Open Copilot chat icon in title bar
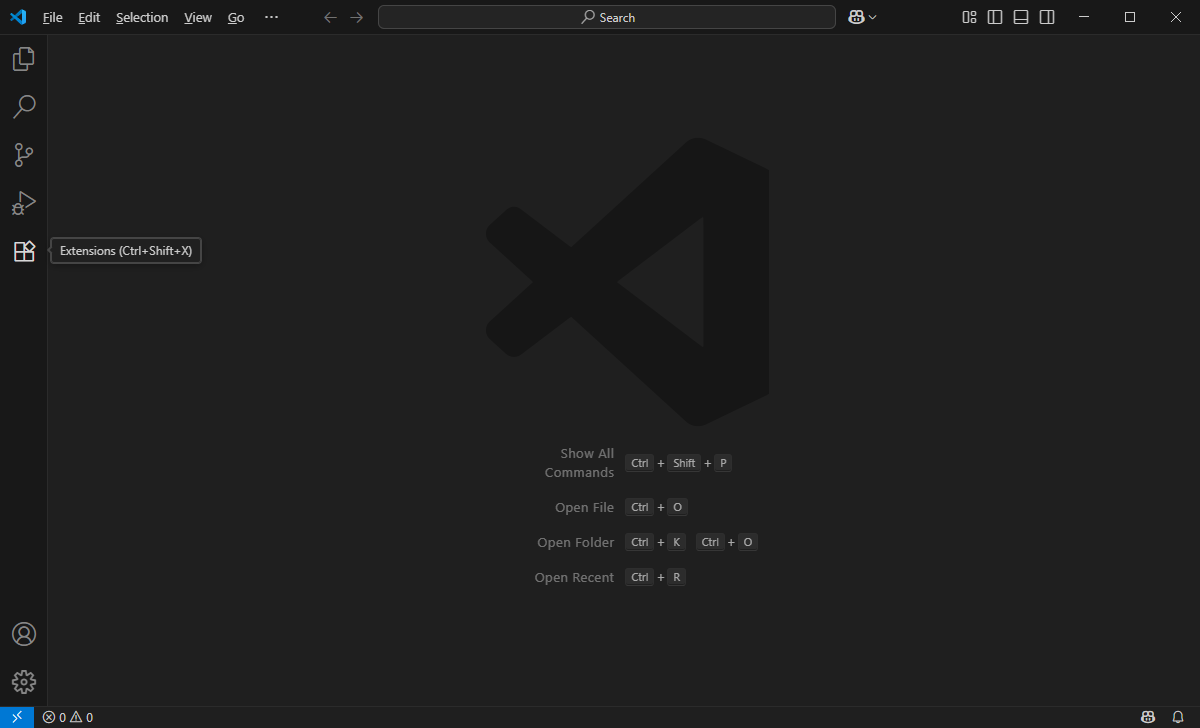The width and height of the screenshot is (1200, 728). pyautogui.click(x=856, y=17)
